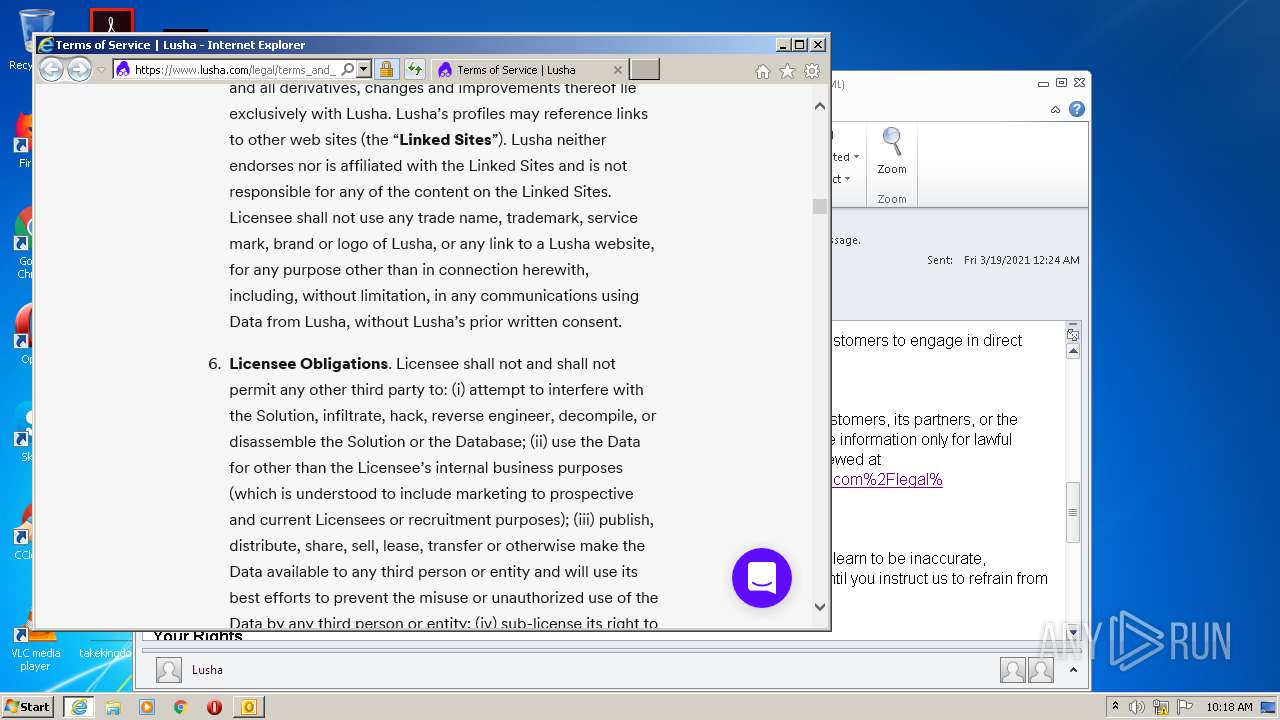Click the IE vertical scrollbar thumb
This screenshot has height=720, width=1280.
(820, 206)
